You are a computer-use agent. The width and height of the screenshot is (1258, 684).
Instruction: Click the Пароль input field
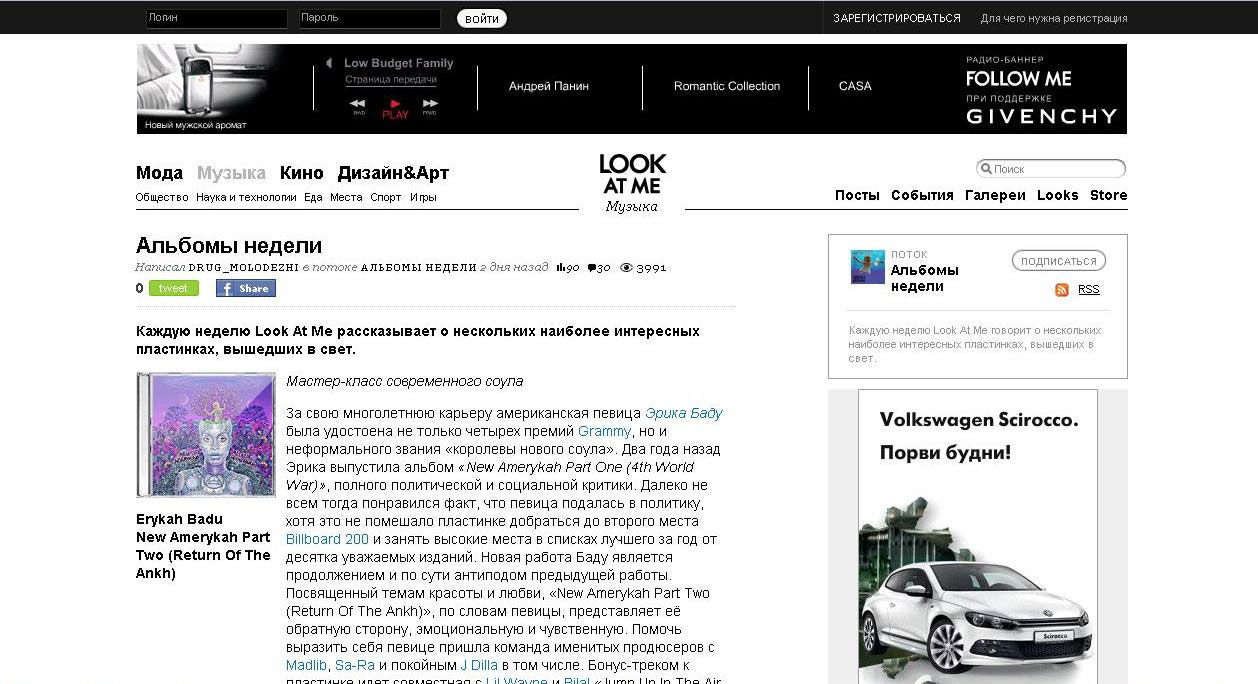(x=370, y=18)
